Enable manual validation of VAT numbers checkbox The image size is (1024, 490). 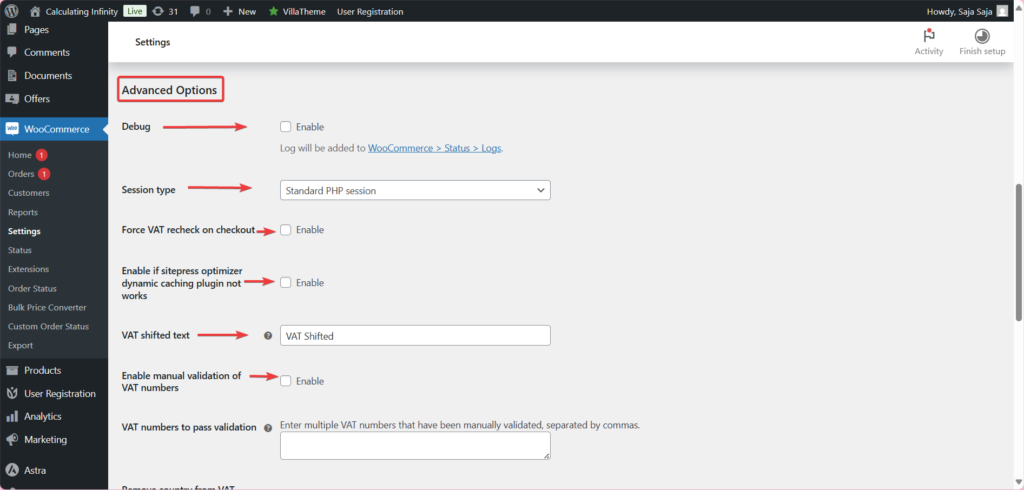pos(285,381)
